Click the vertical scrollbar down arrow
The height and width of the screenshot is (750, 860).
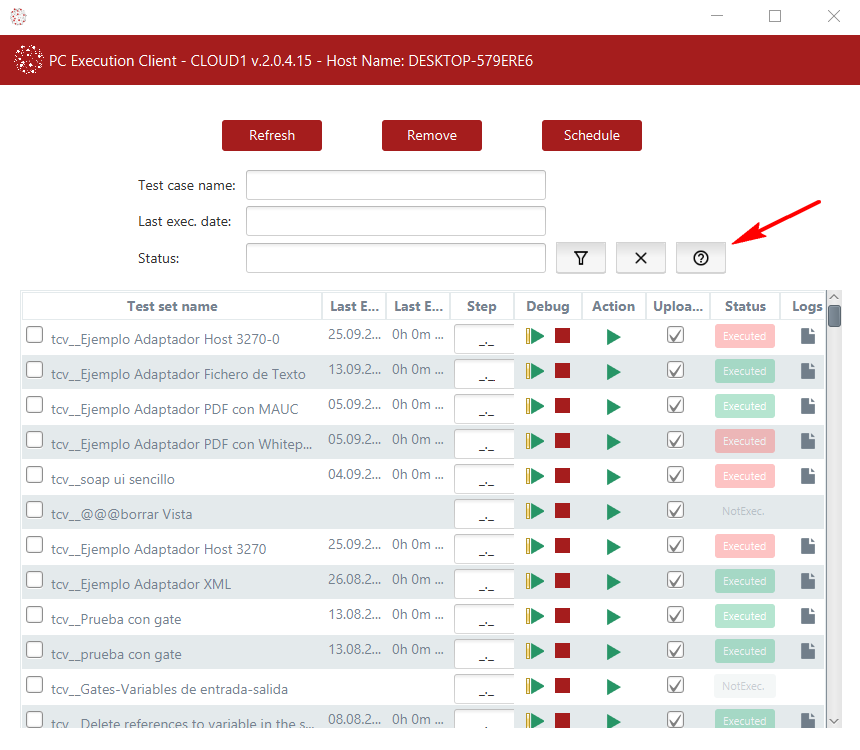(x=834, y=719)
